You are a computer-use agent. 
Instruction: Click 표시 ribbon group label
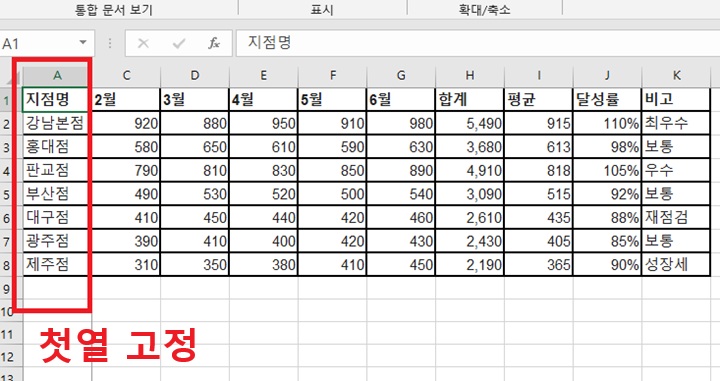[x=322, y=10]
